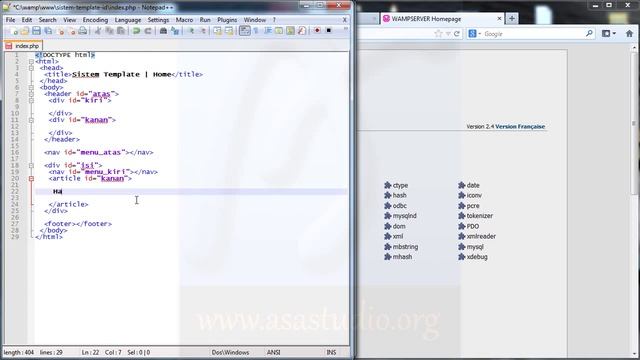
Task: Collapse the header fold marker on line 7
Action: tap(31, 94)
